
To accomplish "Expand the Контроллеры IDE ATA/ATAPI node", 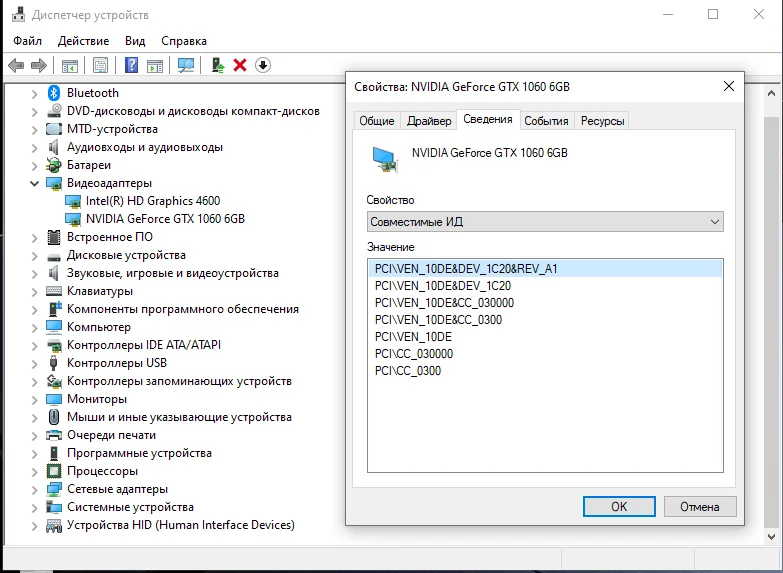I will (34, 345).
